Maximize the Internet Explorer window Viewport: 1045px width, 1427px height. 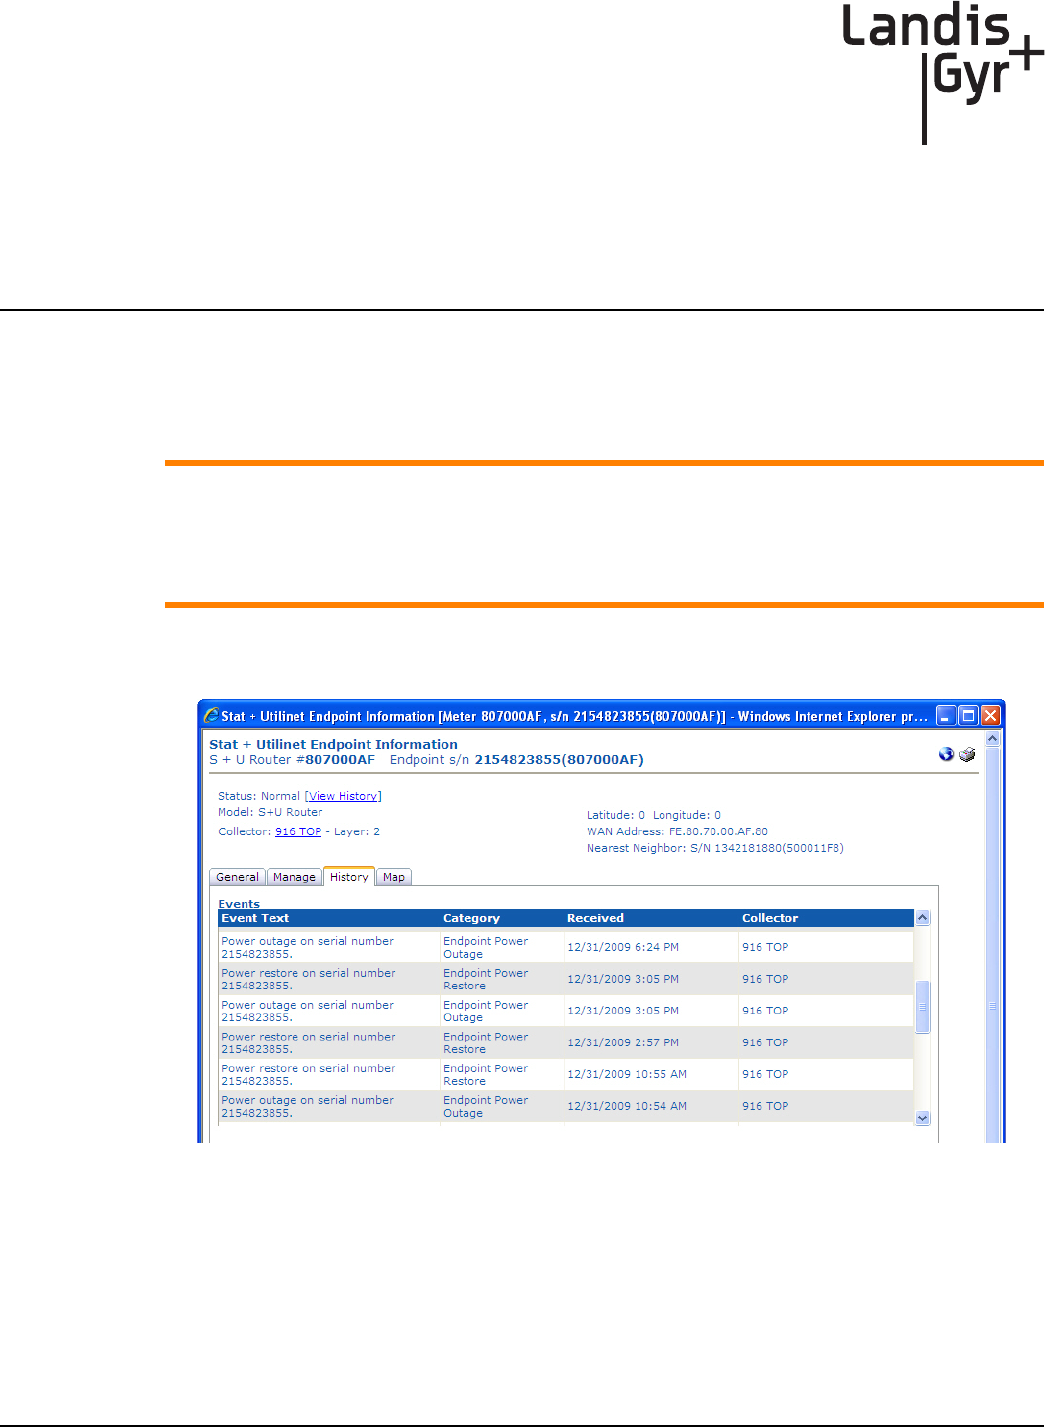pyautogui.click(x=968, y=715)
